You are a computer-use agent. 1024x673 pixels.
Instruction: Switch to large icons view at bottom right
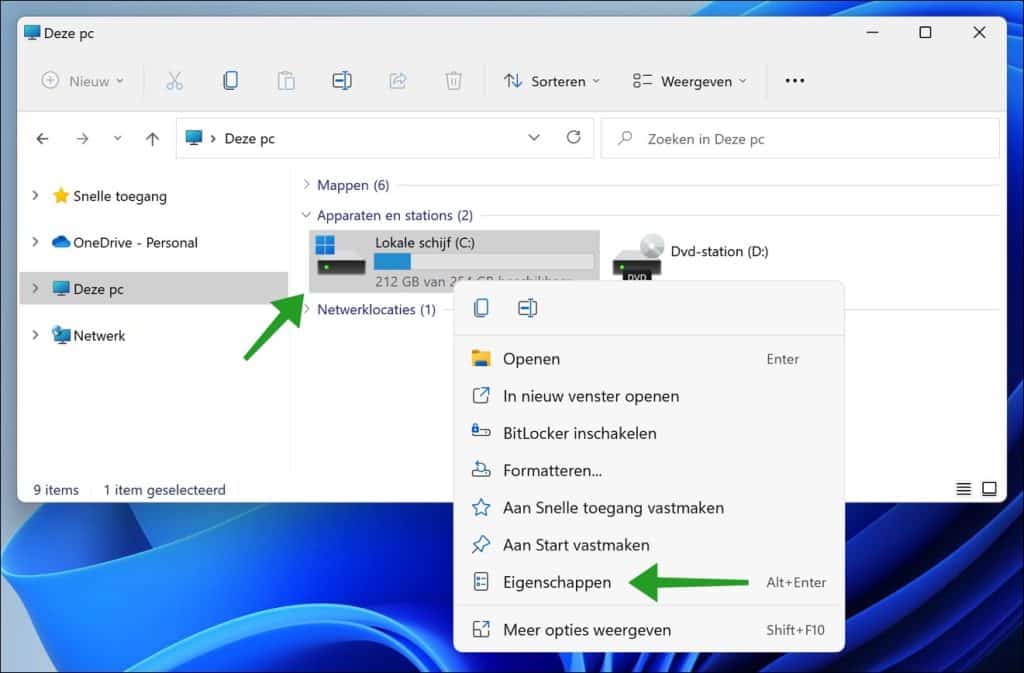988,489
